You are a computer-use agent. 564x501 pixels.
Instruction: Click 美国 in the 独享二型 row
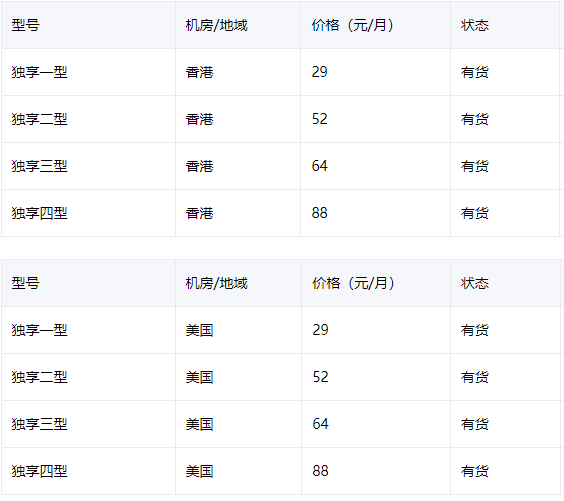tap(199, 377)
